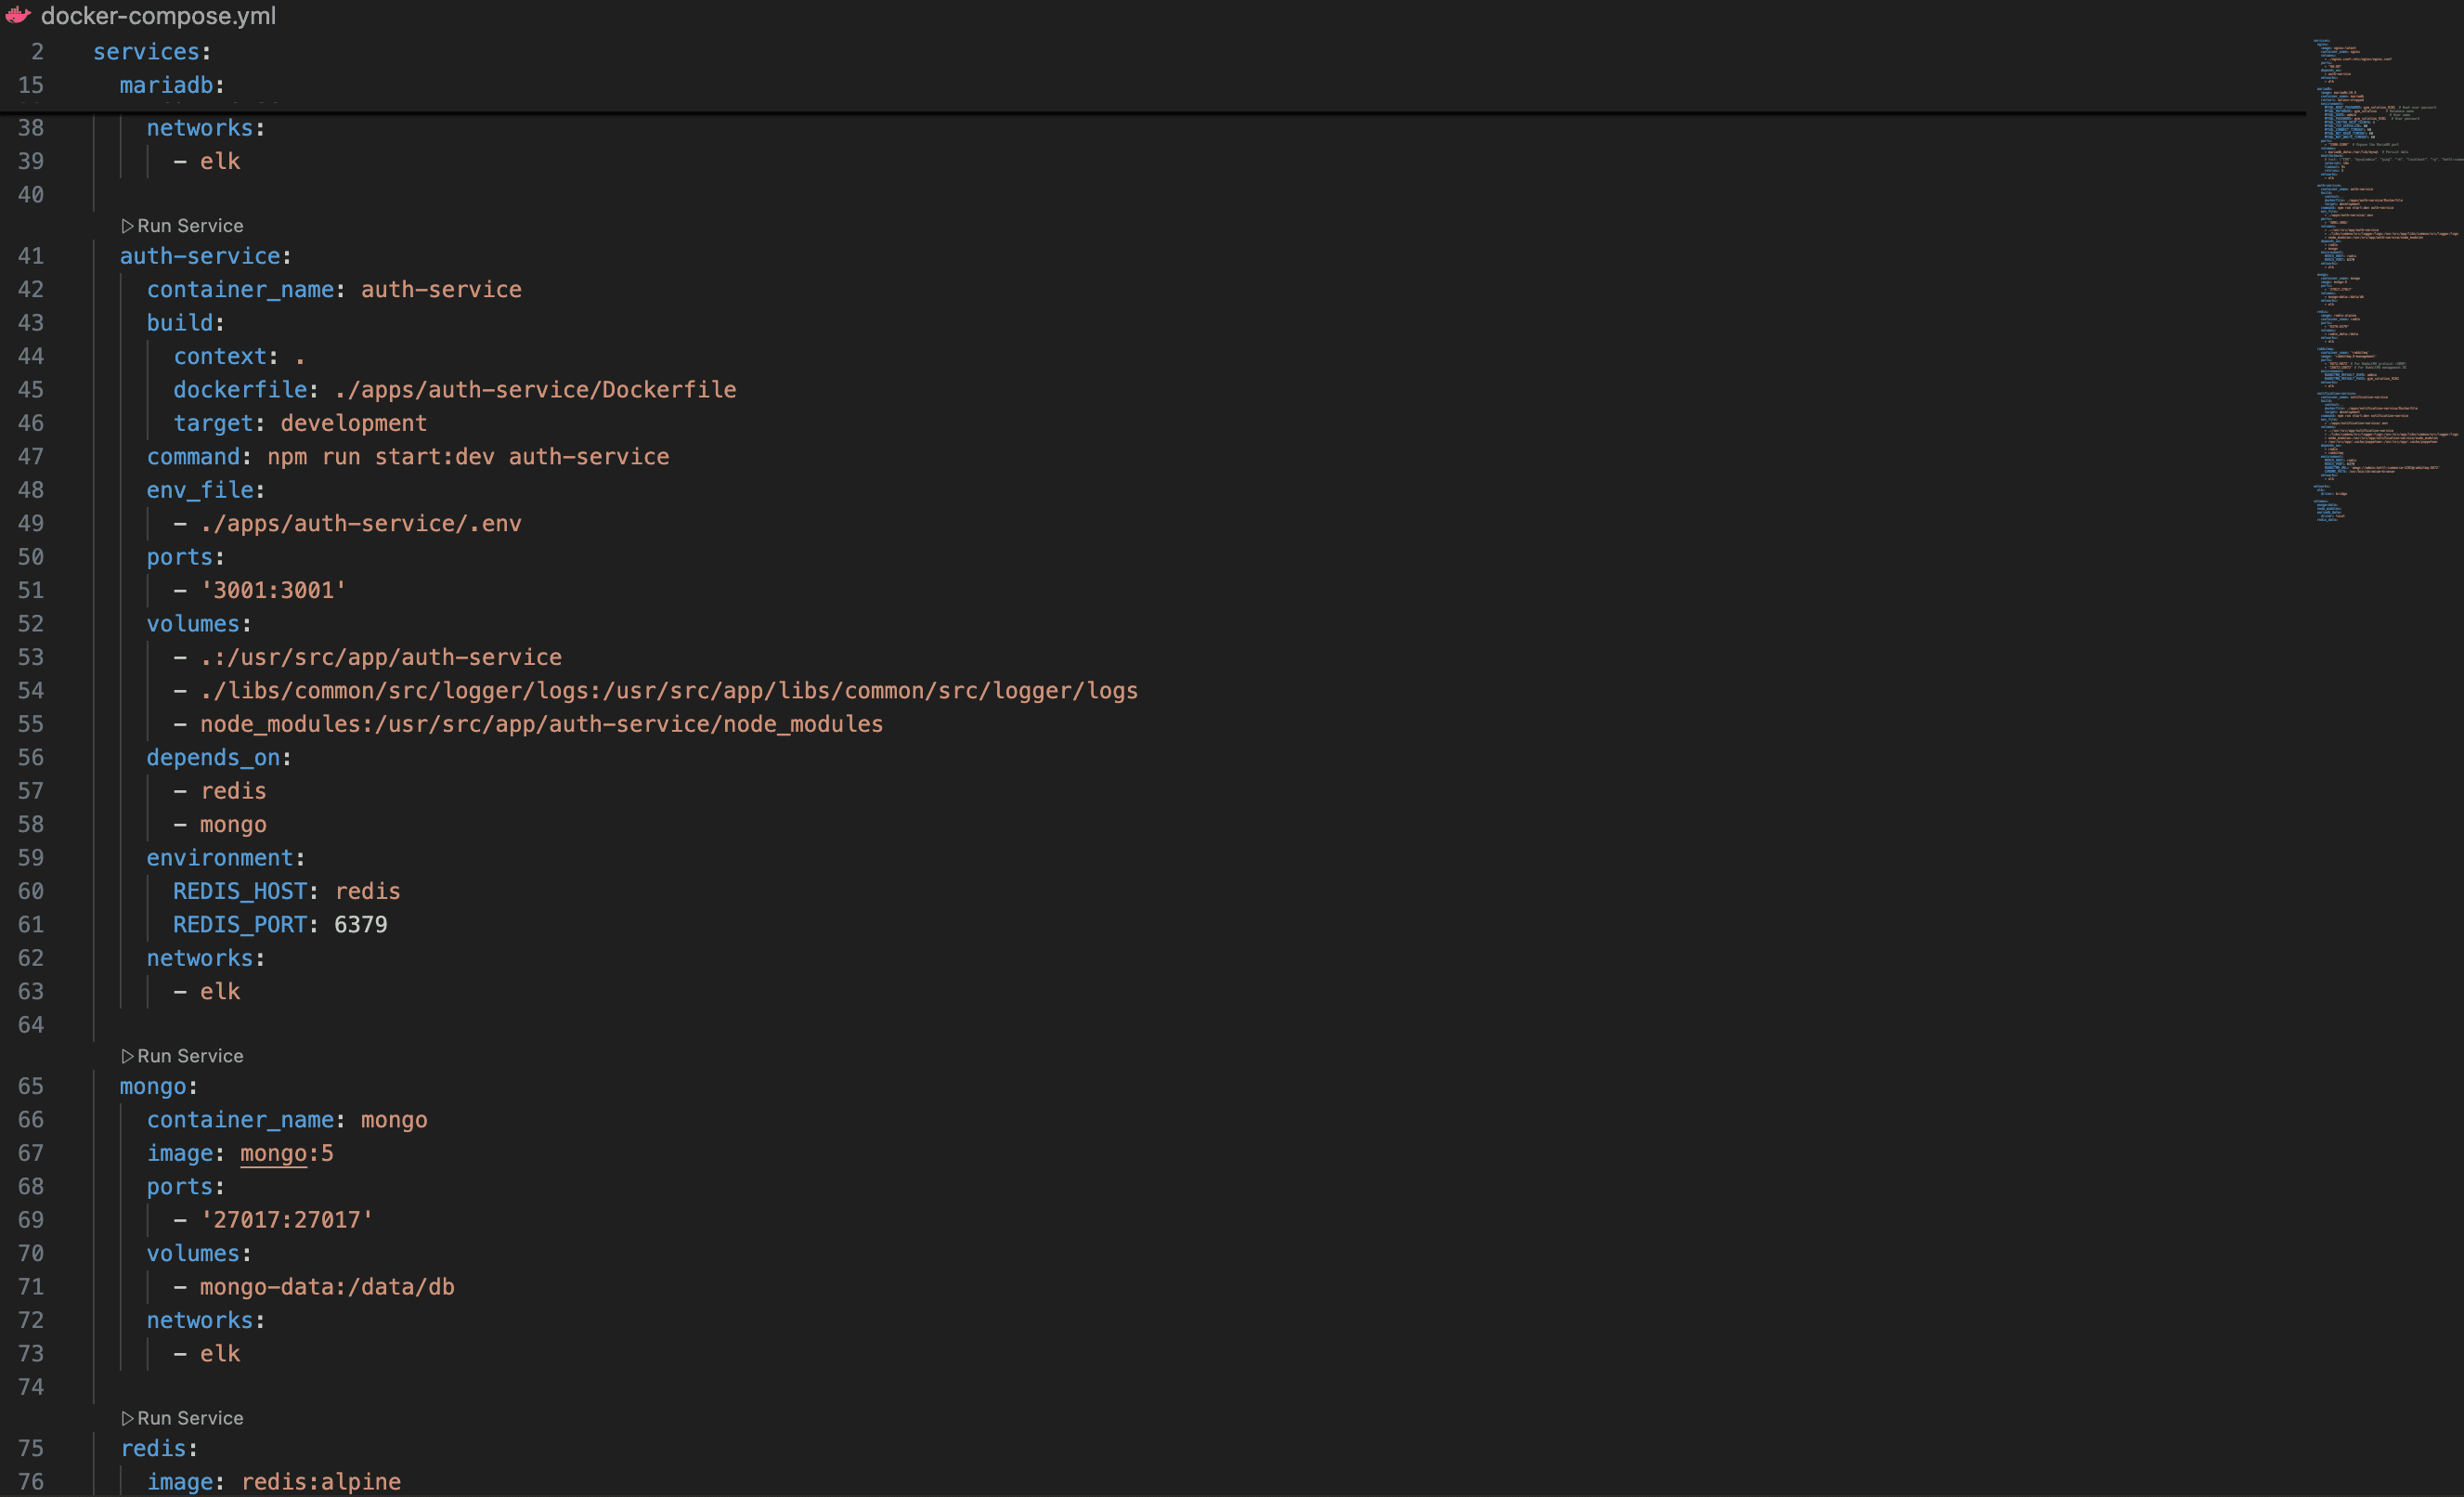
Task: Click volumes: key on line 70
Action: (199, 1253)
